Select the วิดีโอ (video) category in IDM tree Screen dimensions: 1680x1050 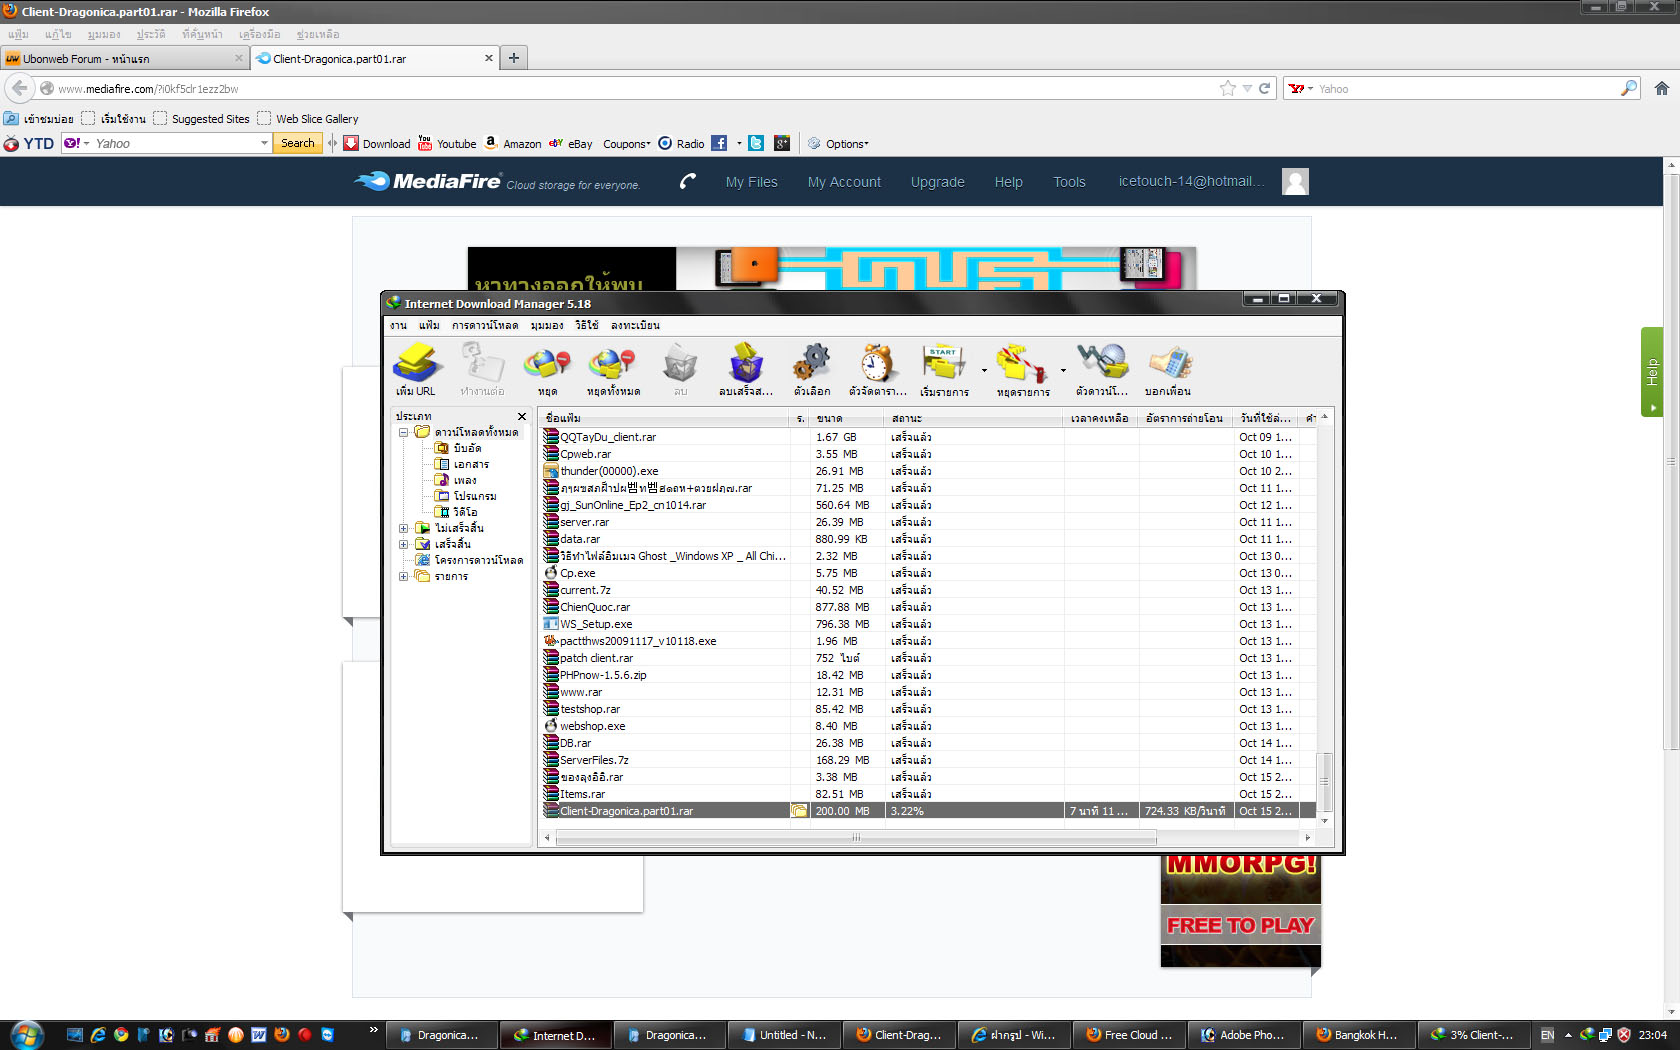point(456,513)
